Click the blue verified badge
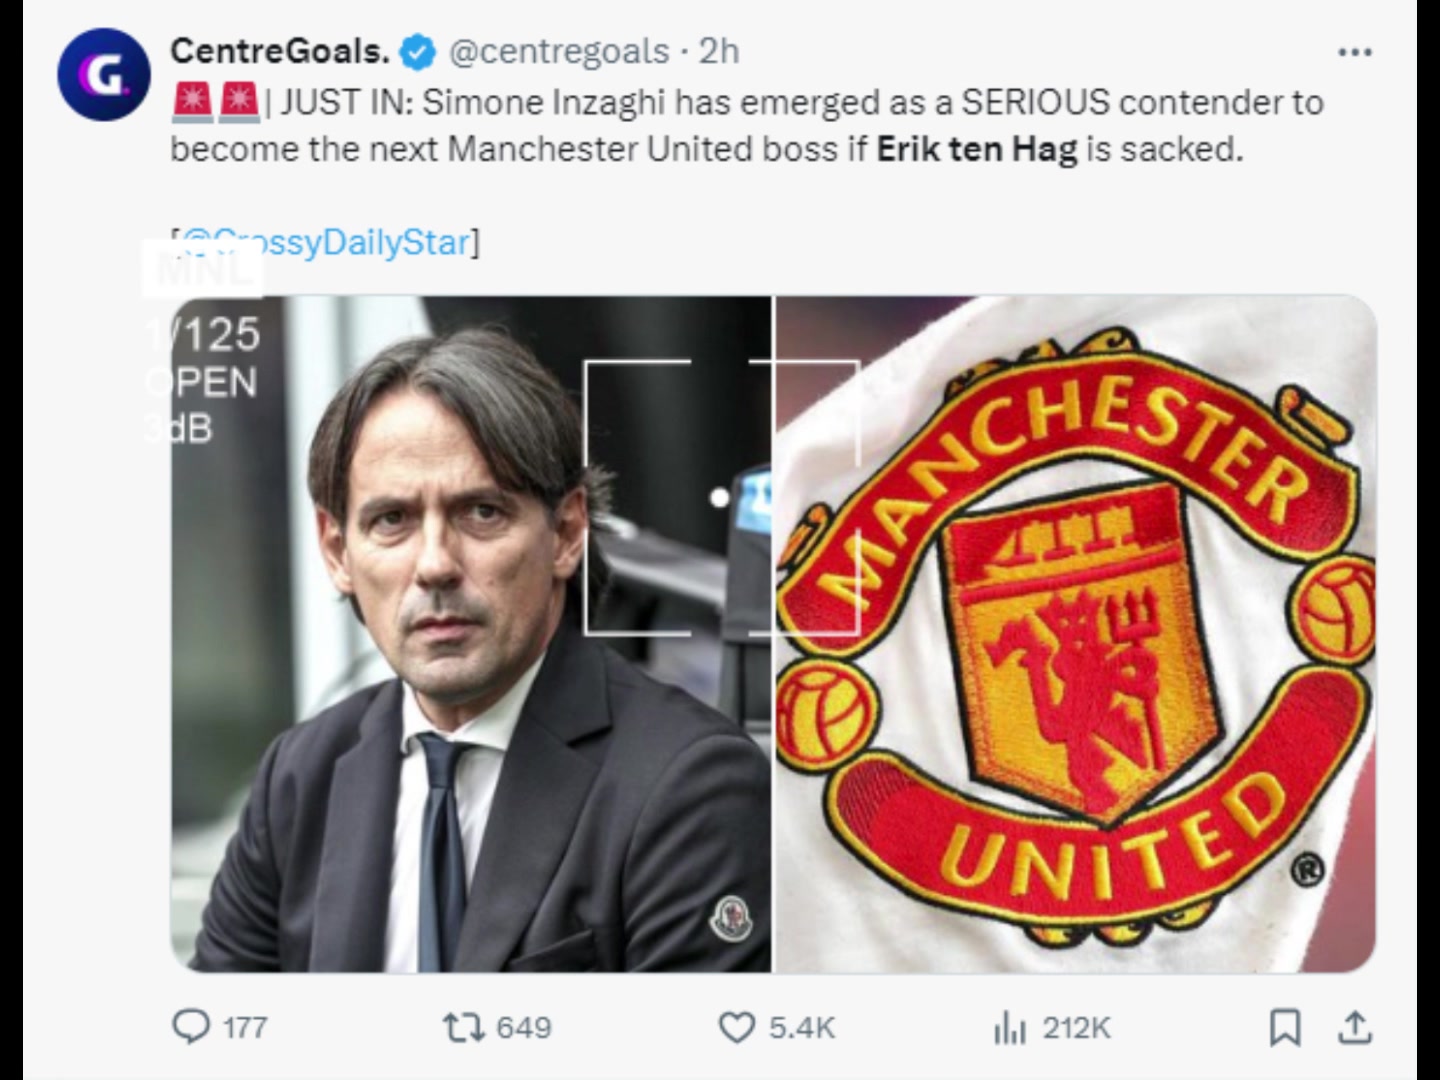1440x1080 pixels. point(418,52)
